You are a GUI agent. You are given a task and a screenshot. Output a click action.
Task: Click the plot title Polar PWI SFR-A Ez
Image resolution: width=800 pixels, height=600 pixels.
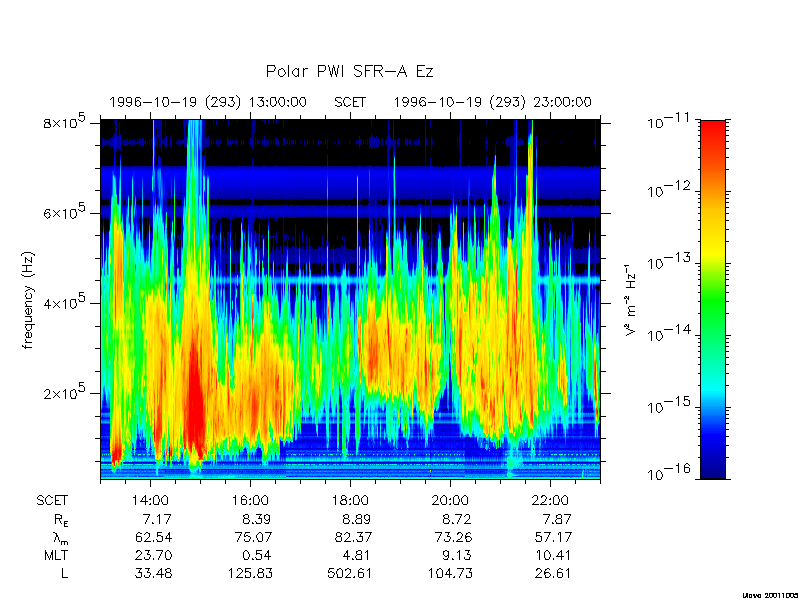349,72
